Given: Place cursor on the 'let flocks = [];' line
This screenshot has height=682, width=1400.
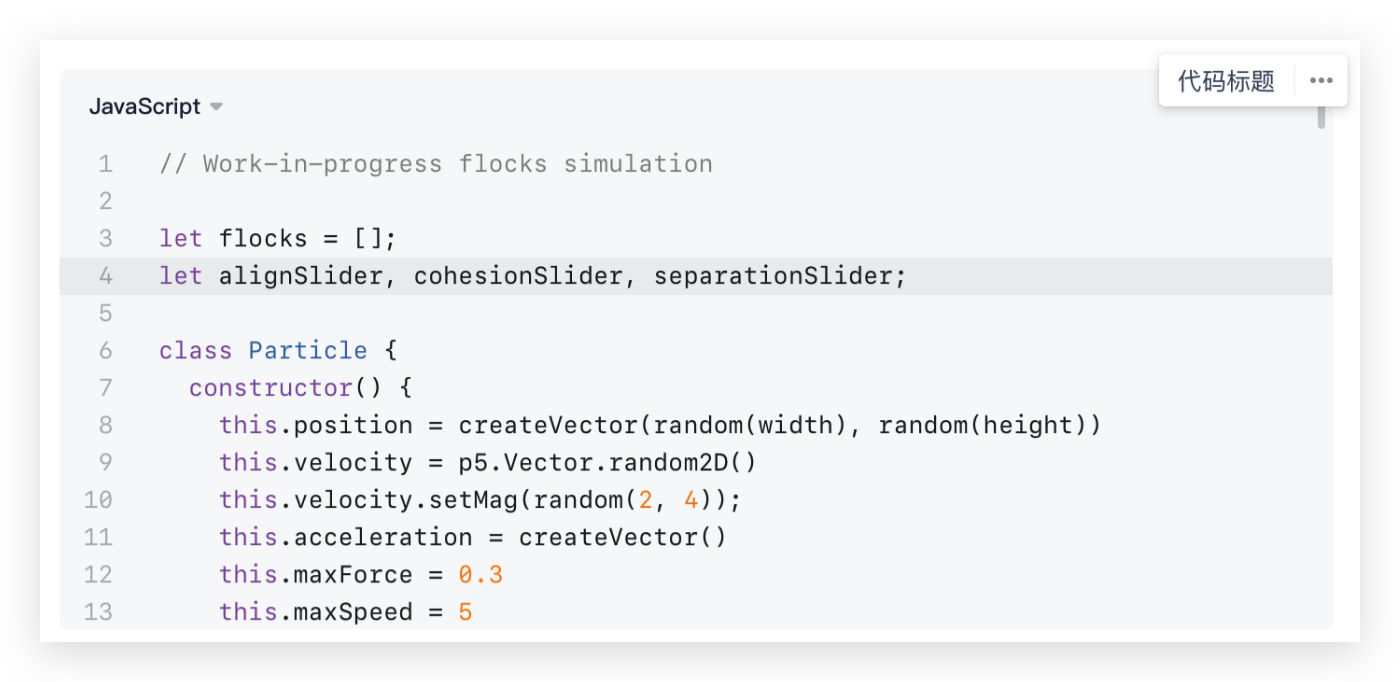Looking at the screenshot, I should [x=278, y=239].
